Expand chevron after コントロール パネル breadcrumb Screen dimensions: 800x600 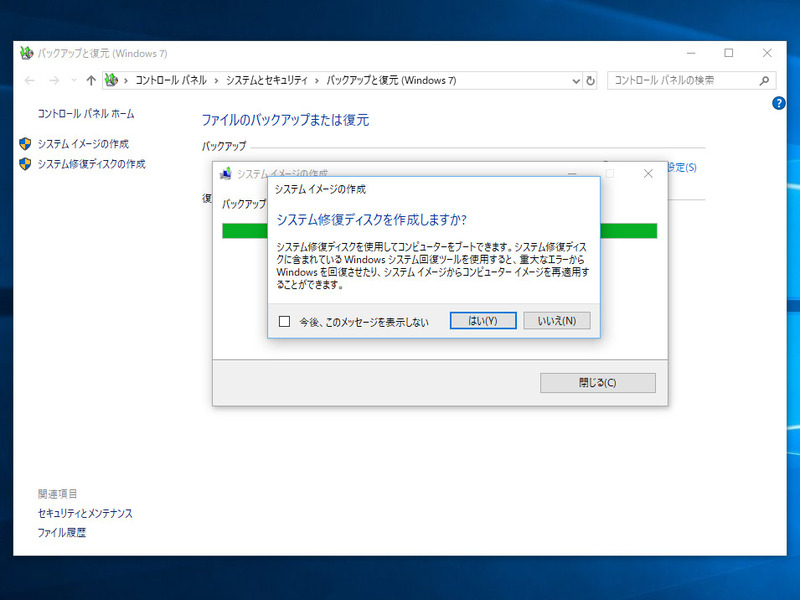[216, 81]
